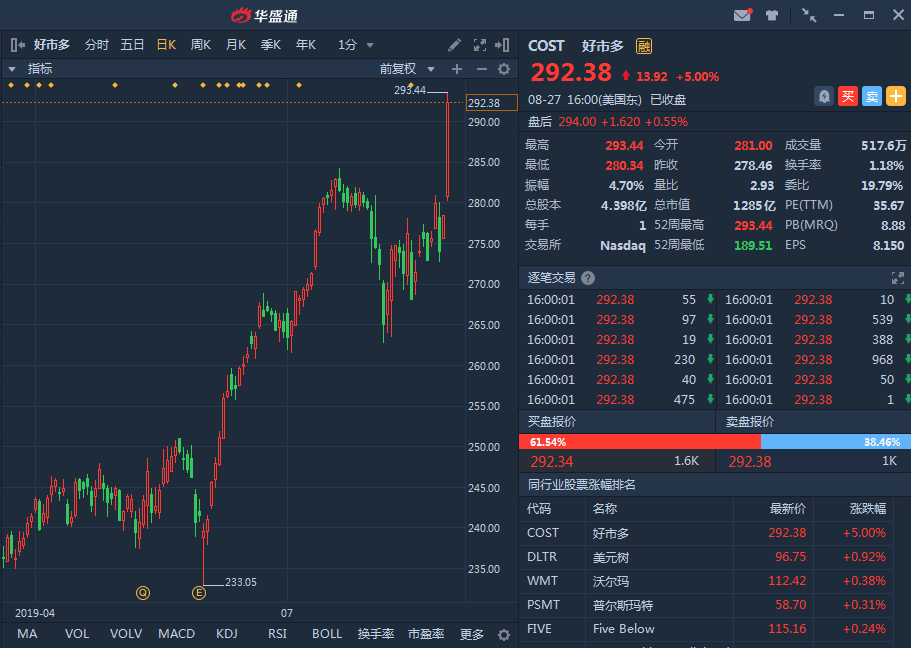
Task: Add COST to watchlist with plus icon
Action: [x=896, y=96]
